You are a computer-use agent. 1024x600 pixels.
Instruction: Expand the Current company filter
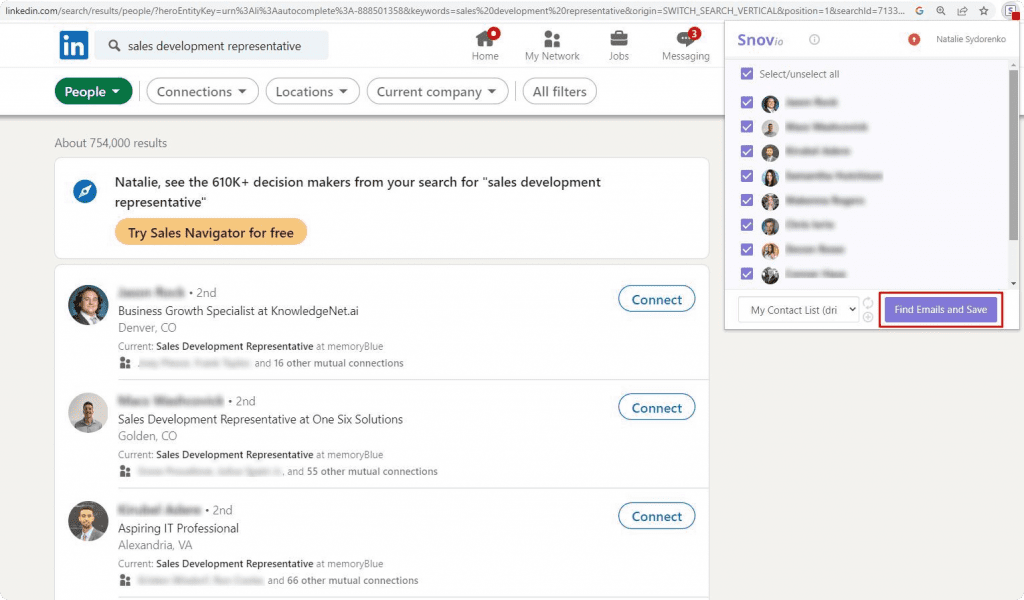(438, 91)
